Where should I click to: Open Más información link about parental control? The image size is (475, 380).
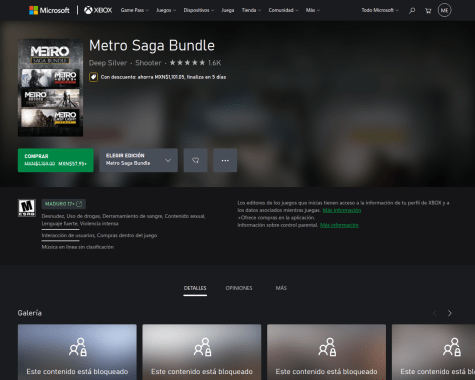click(339, 225)
